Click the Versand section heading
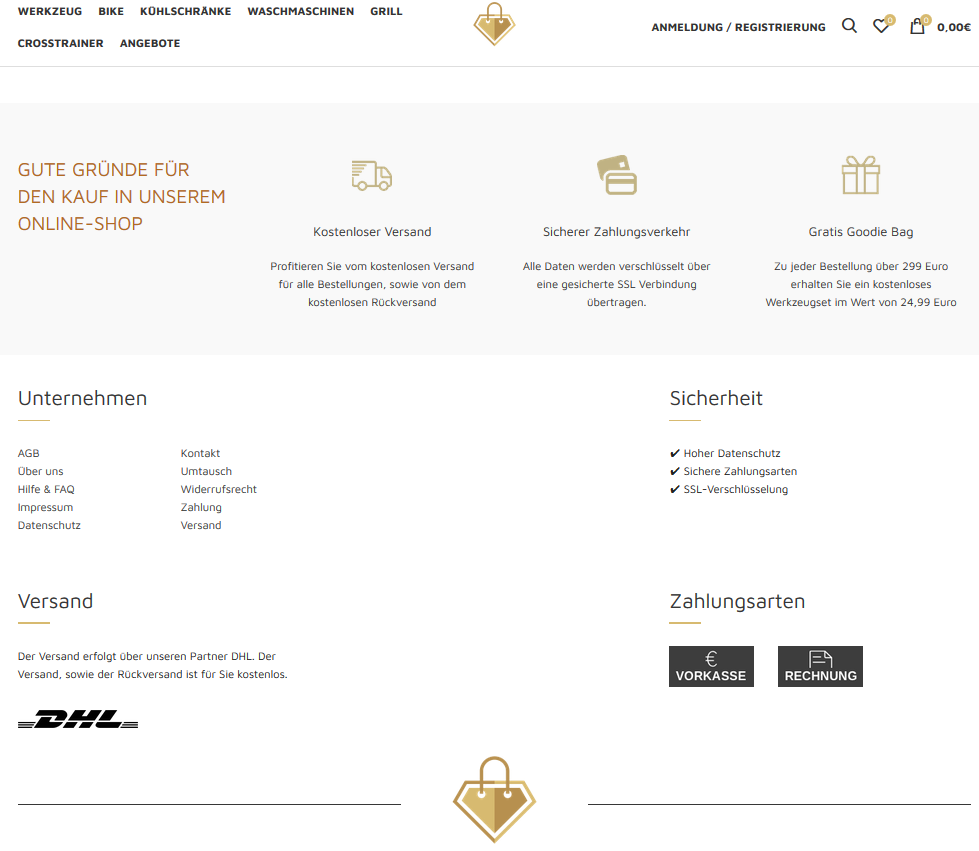 click(56, 601)
